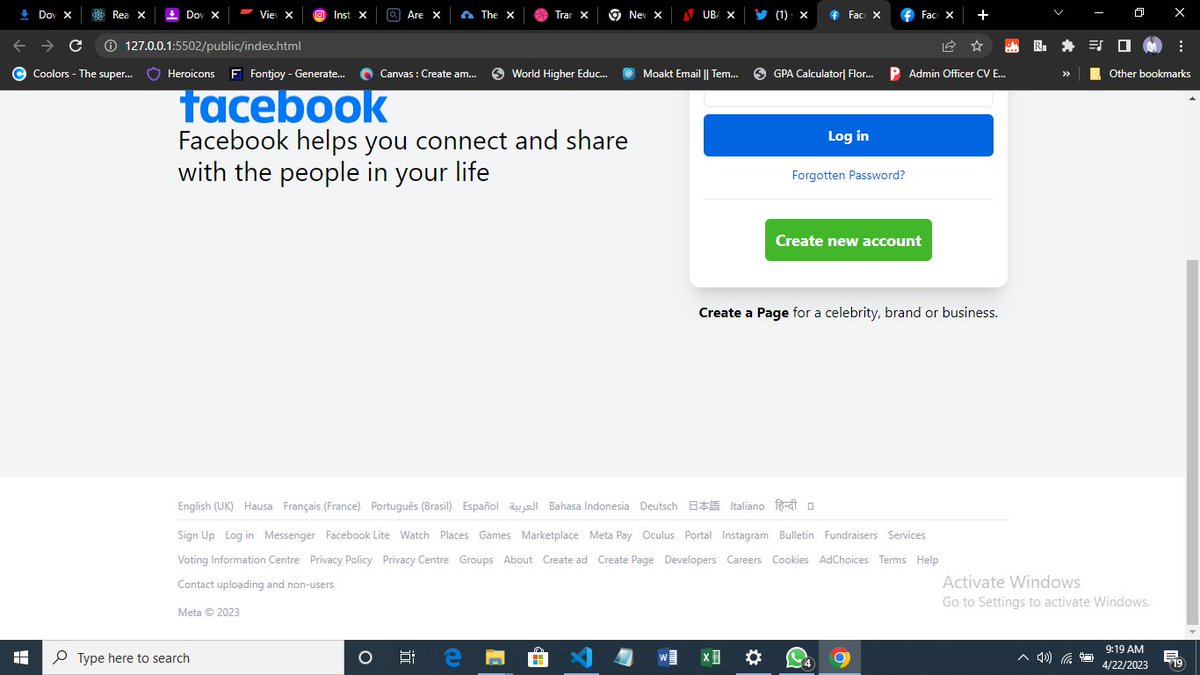Open the search tabs chevron dropdown
The height and width of the screenshot is (675, 1200).
(1059, 13)
